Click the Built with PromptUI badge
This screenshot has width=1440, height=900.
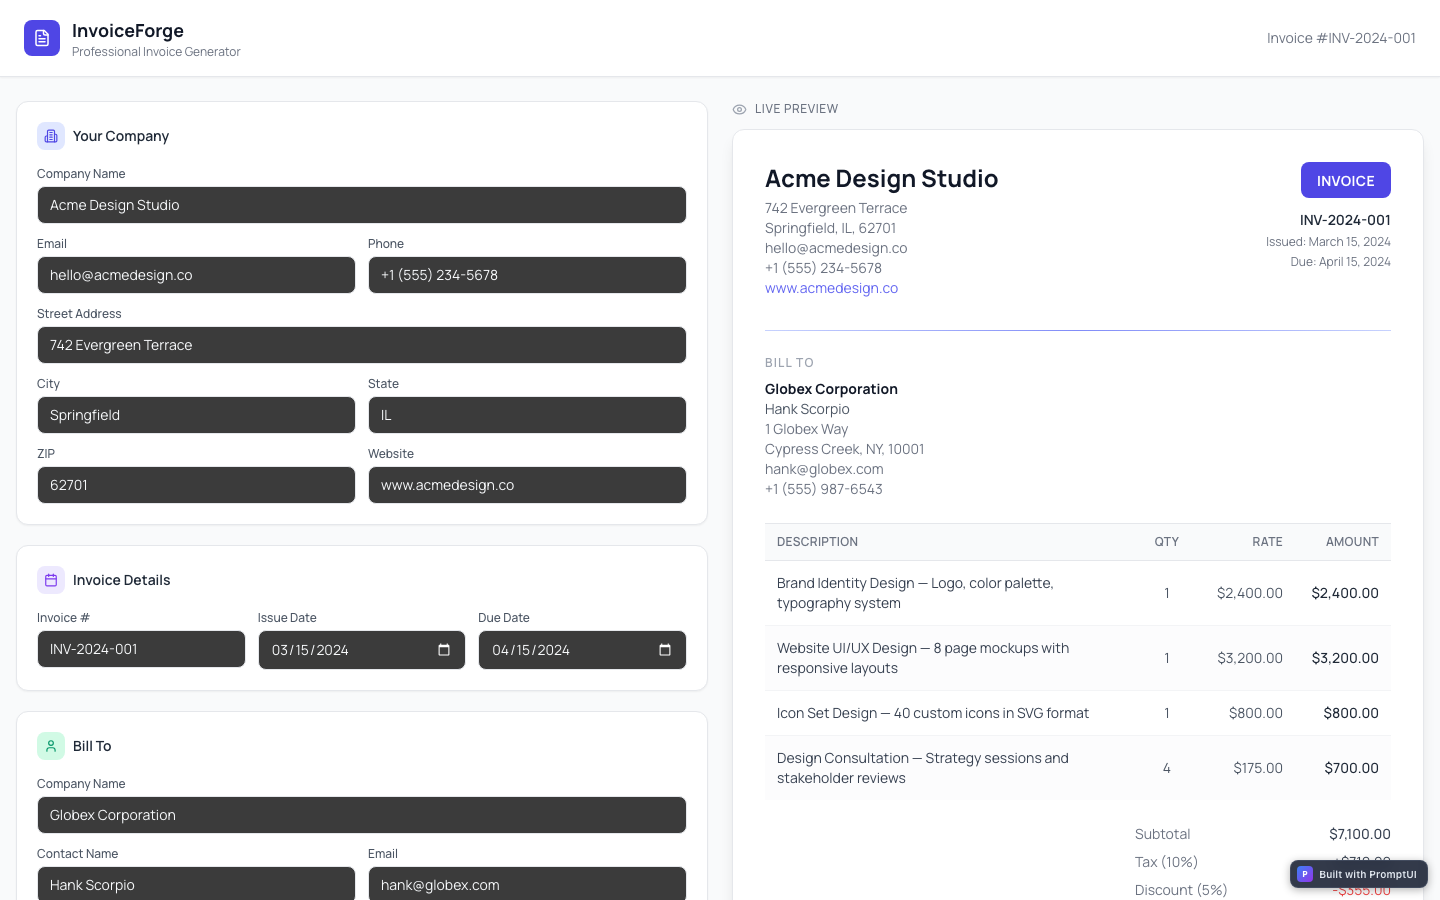pos(1358,874)
